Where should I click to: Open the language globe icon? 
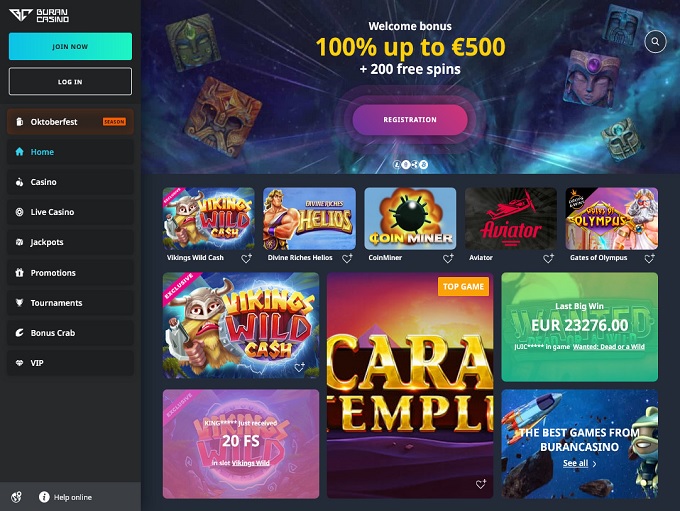click(x=16, y=497)
